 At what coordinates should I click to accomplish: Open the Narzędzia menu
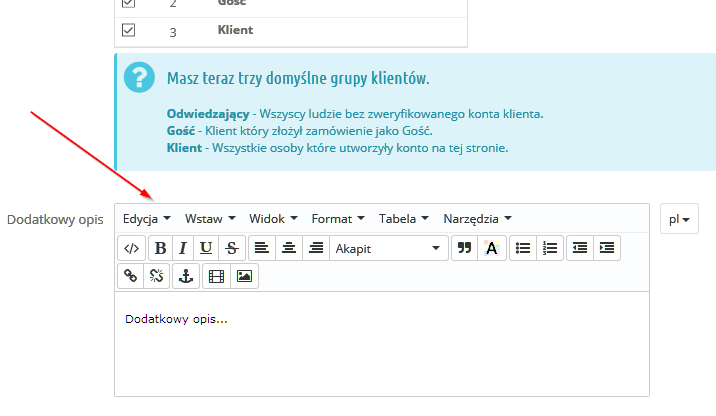pyautogui.click(x=477, y=218)
